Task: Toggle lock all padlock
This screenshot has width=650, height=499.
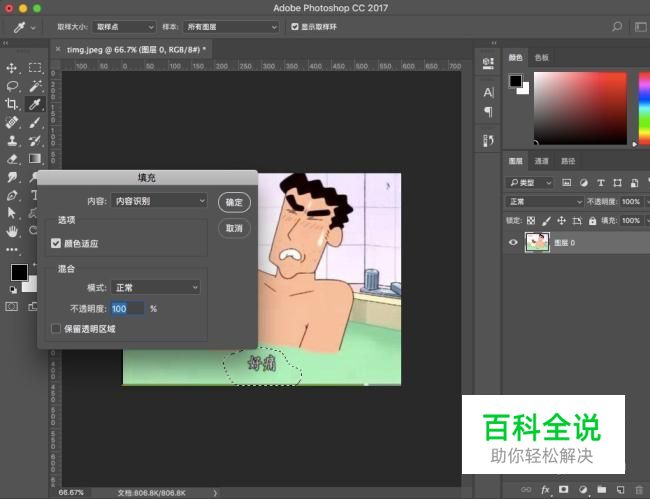Action: click(592, 220)
